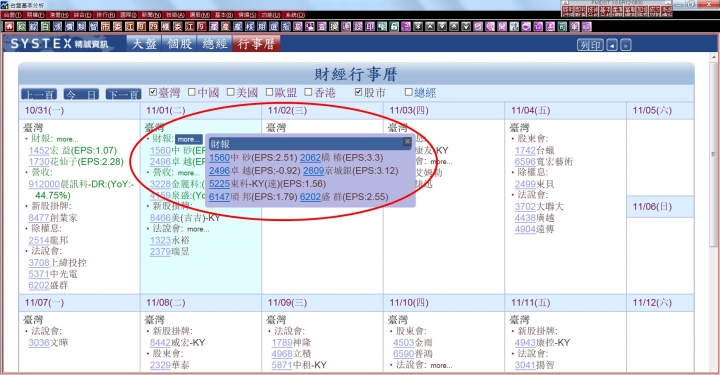Click the 列印 print button
This screenshot has height=375, width=720.
pyautogui.click(x=590, y=45)
